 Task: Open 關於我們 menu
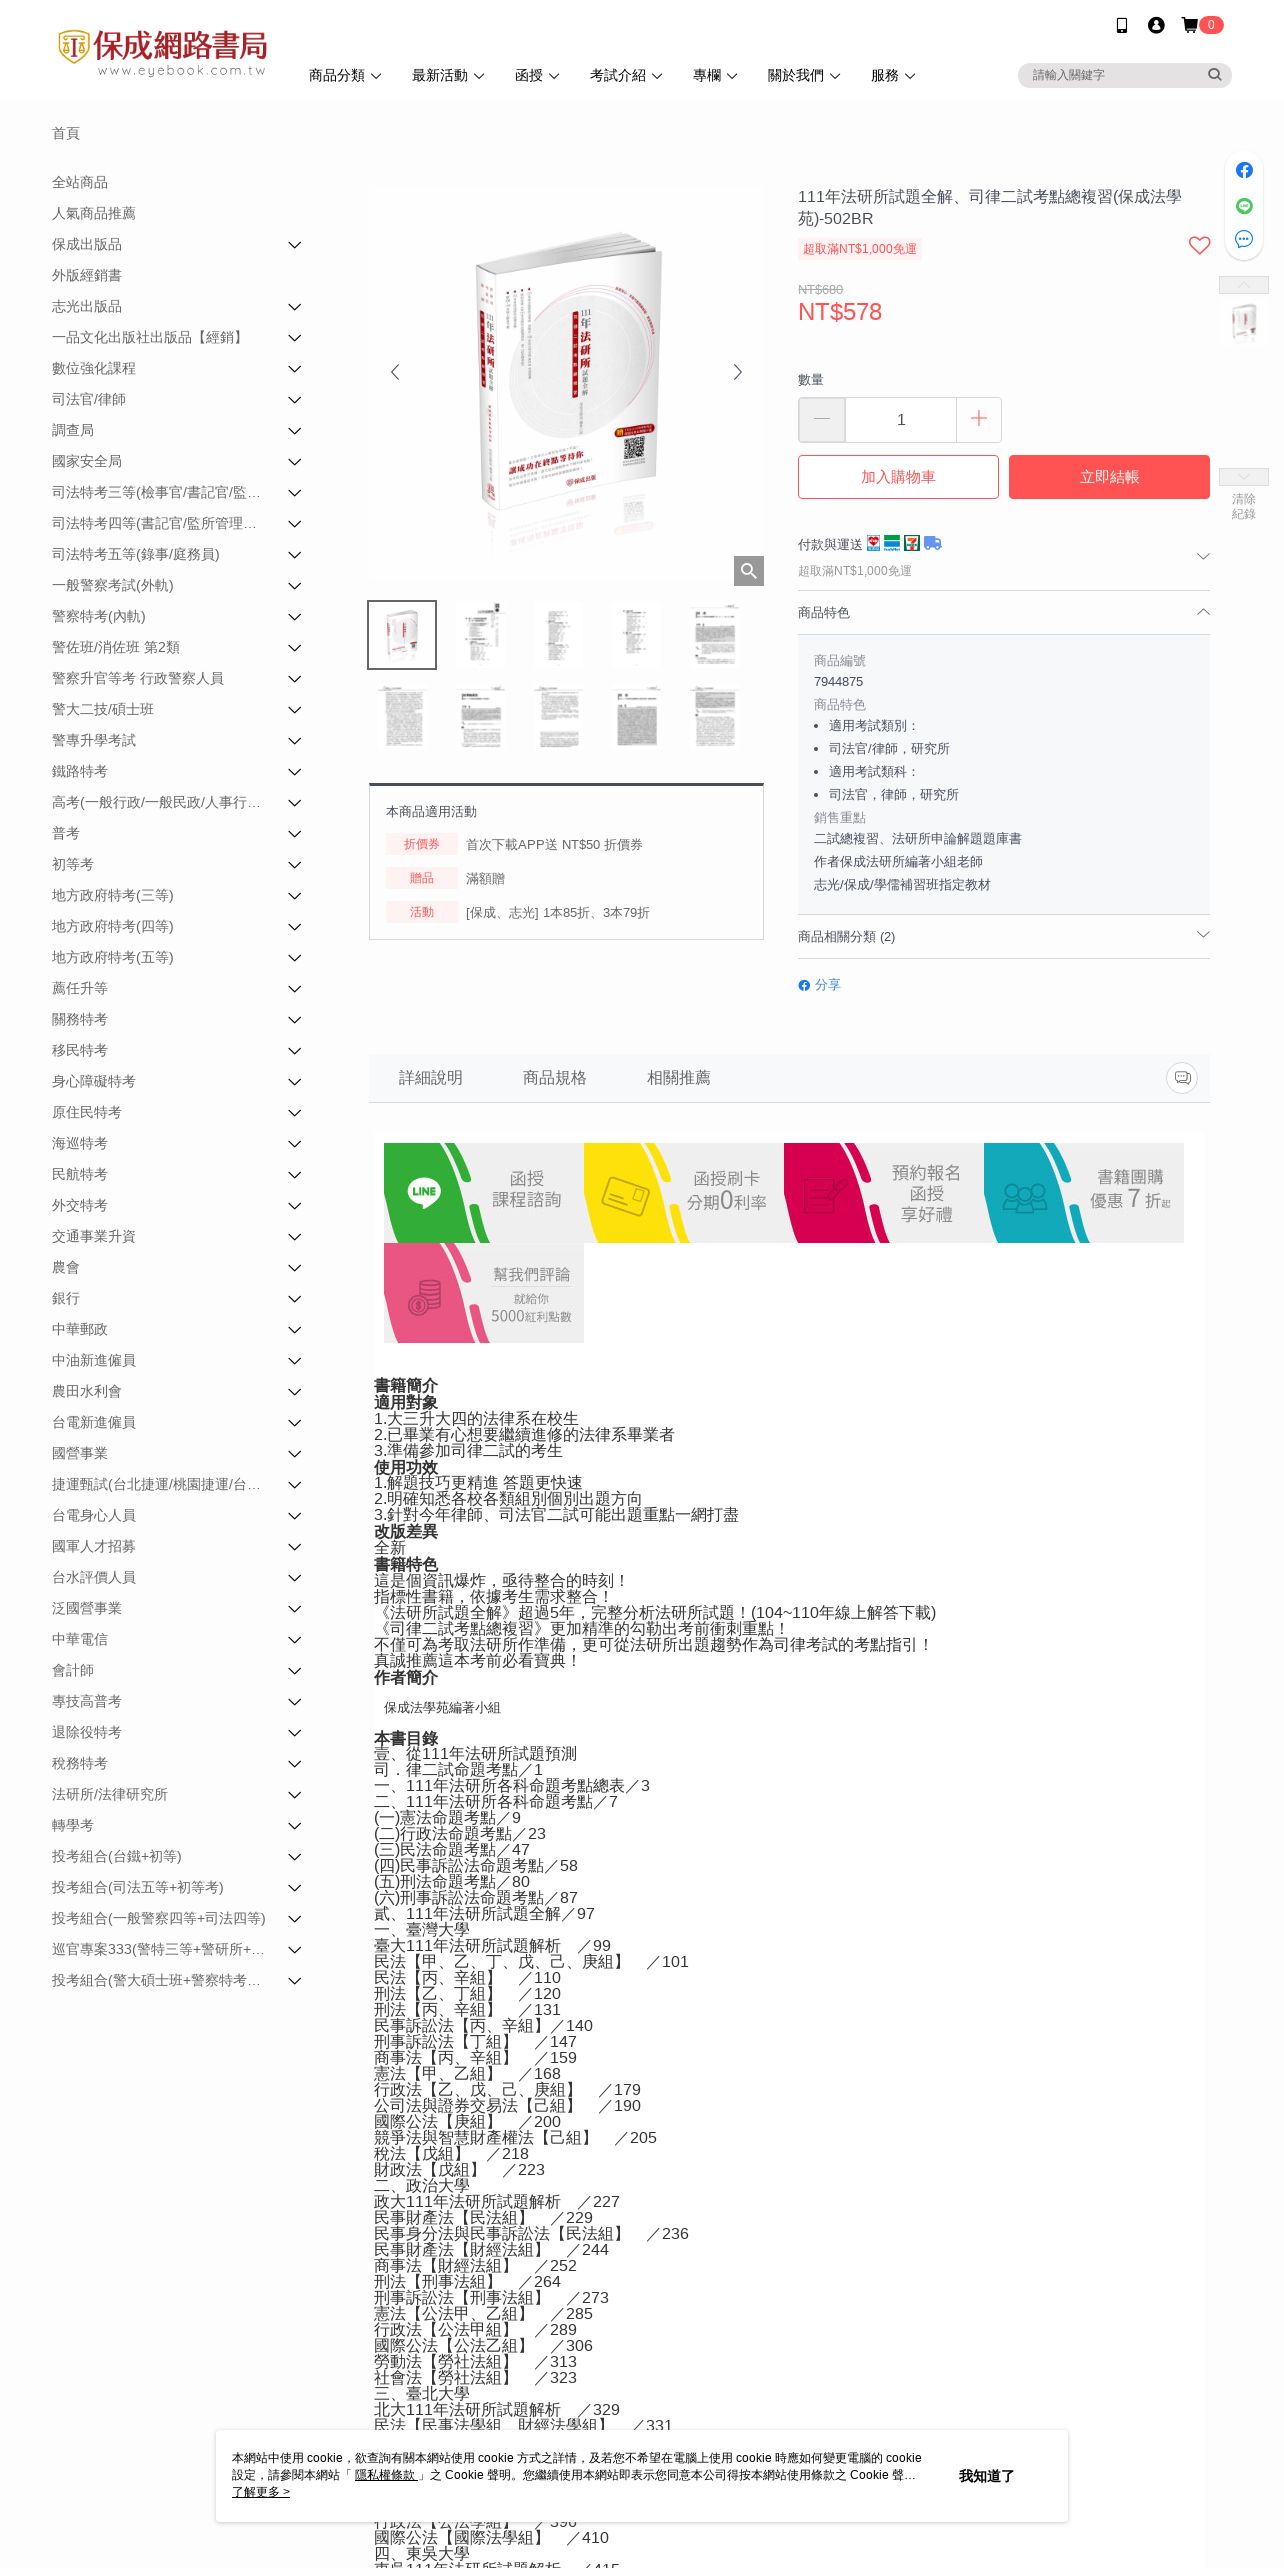pos(804,76)
